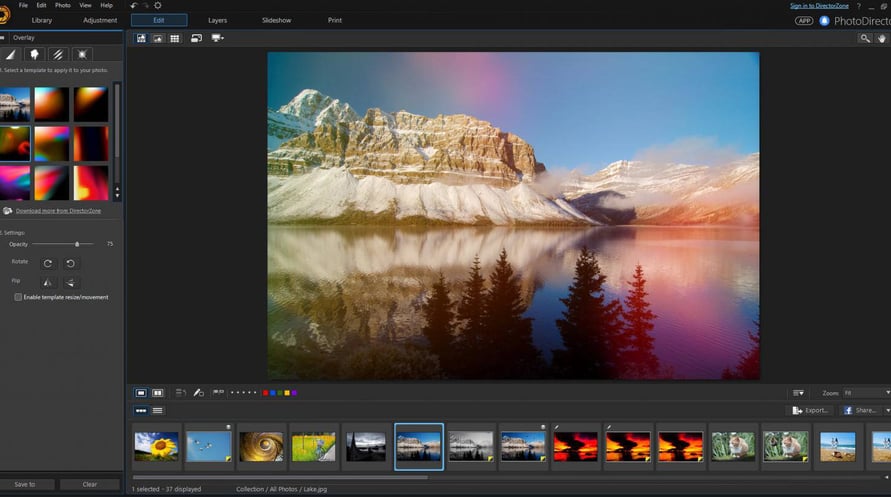Open the Help menu

106,5
